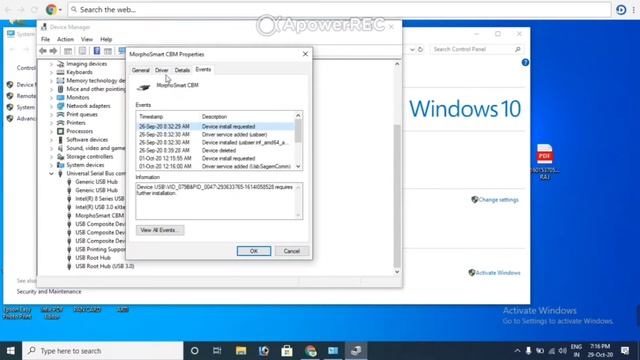This screenshot has width=640, height=360.
Task: Click the events list scroll down arrow
Action: coord(298,167)
